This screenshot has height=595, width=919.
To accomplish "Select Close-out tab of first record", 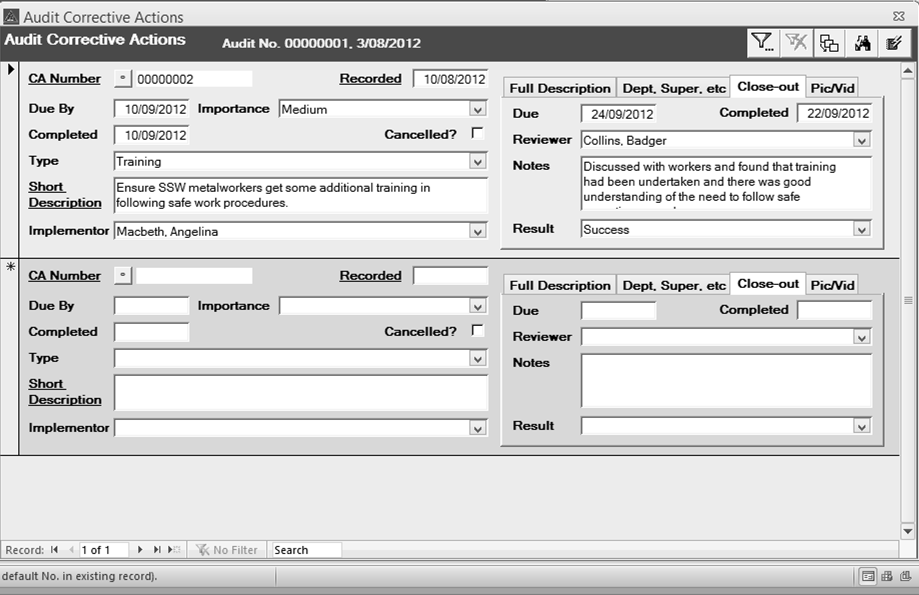I will [x=768, y=87].
